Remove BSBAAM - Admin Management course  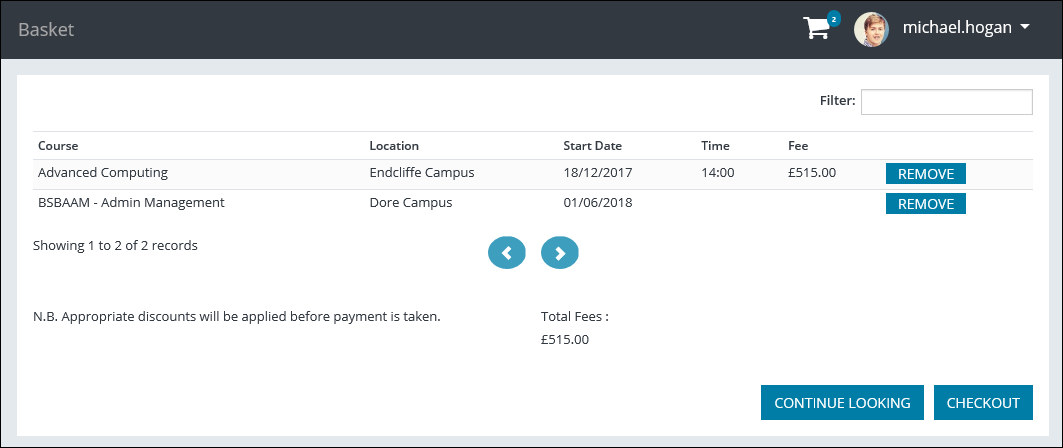click(925, 204)
